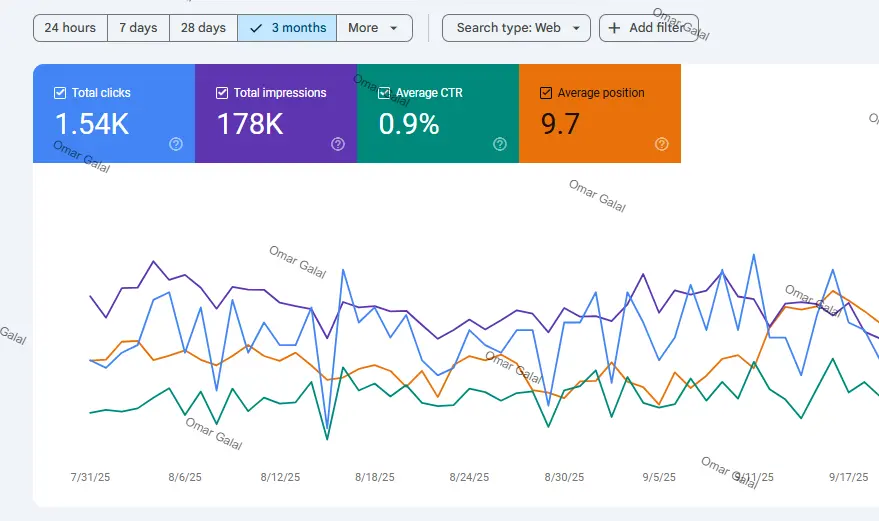Click the 8/12/25 axis date label

280,477
